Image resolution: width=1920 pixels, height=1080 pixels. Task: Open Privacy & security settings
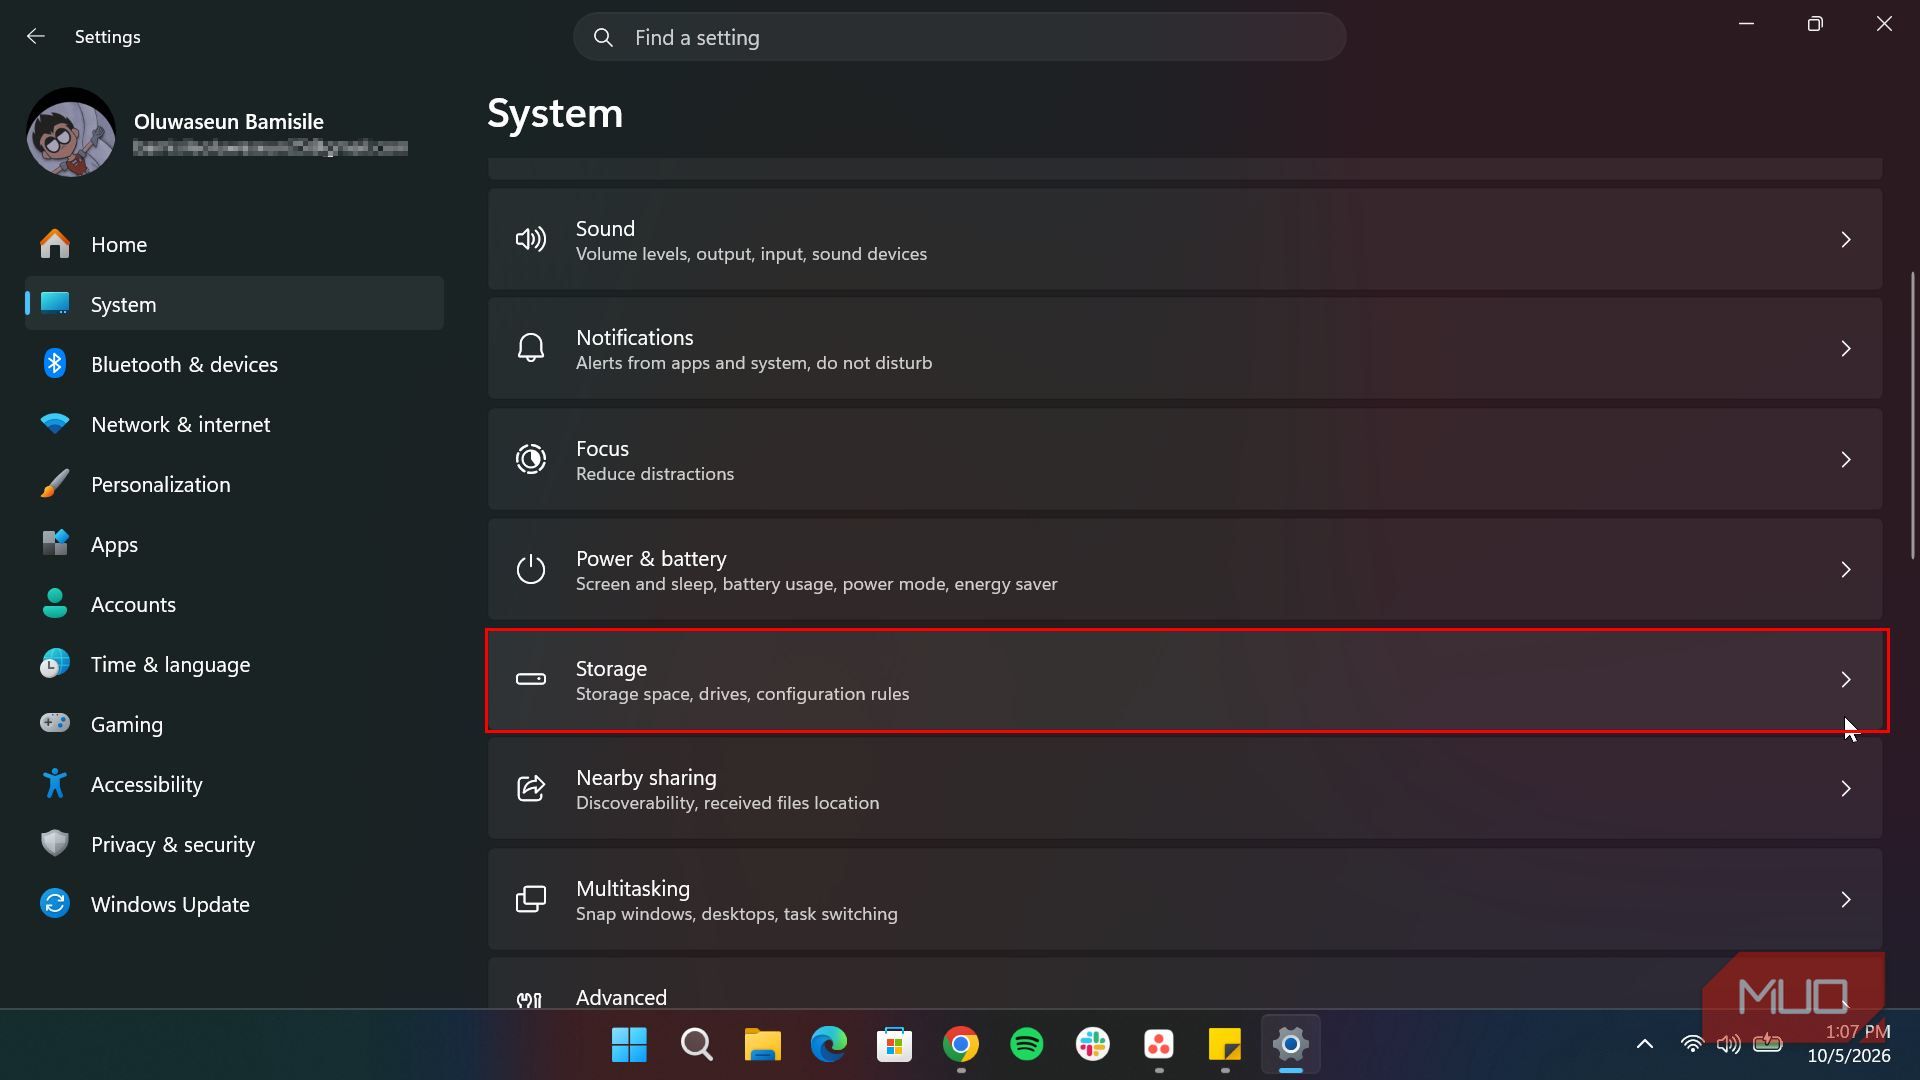pos(234,844)
